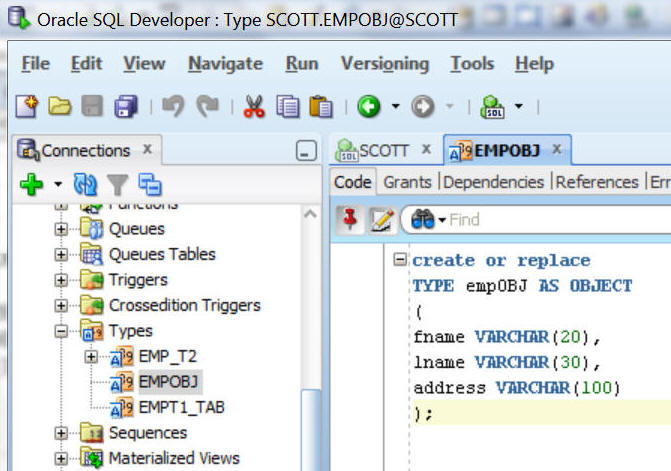
Task: Click the green New Connection plus icon
Action: (31, 184)
